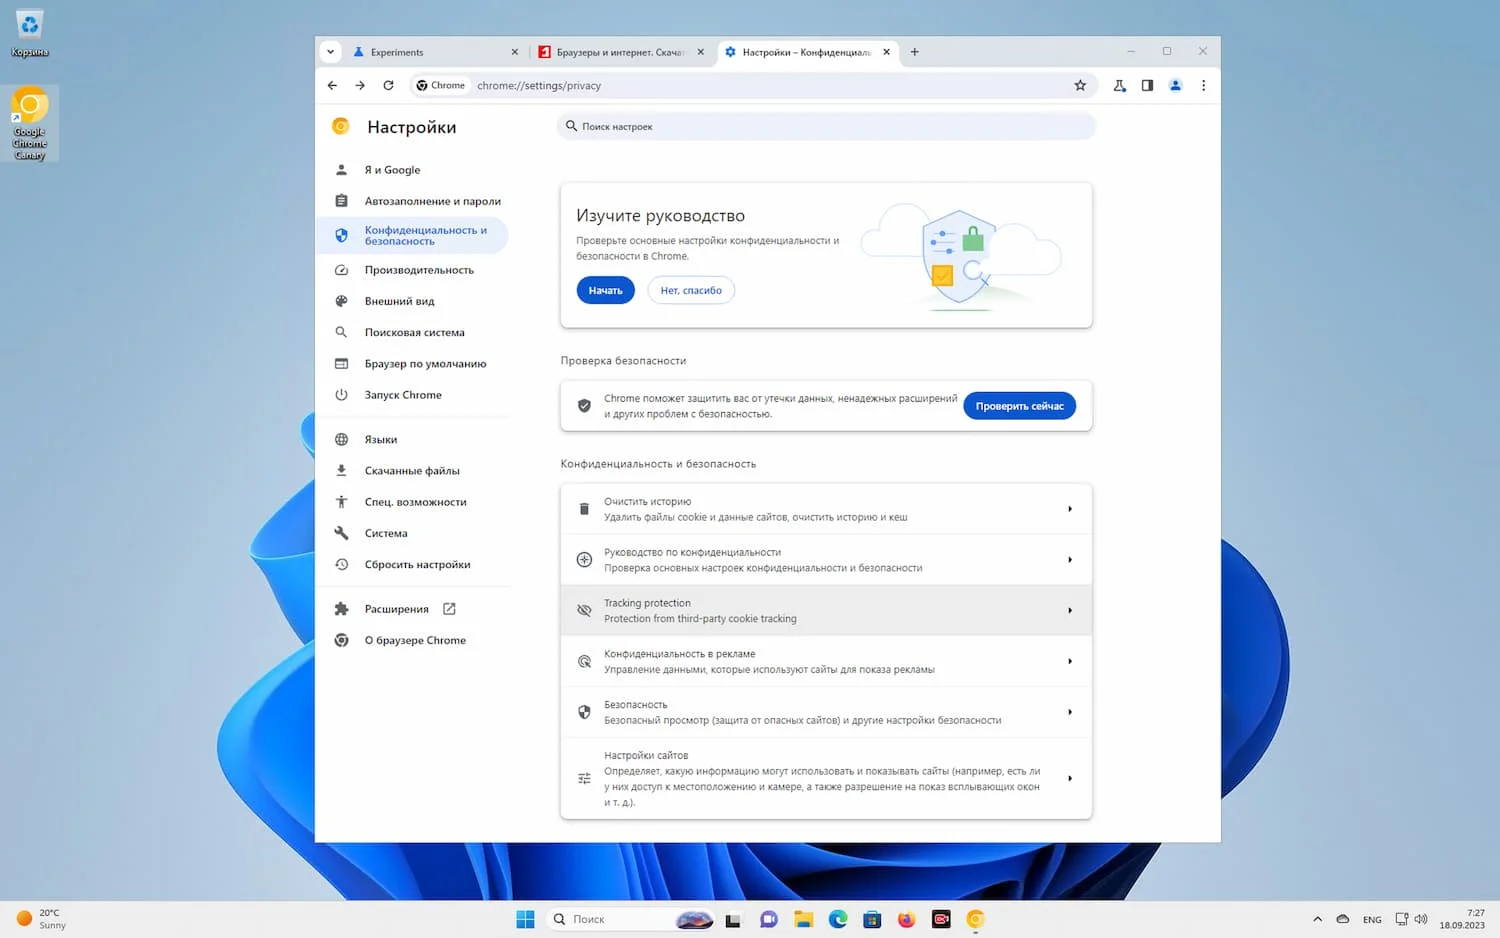This screenshot has height=938, width=1500.
Task: Click the Проверить сейчас button
Action: 1019,406
